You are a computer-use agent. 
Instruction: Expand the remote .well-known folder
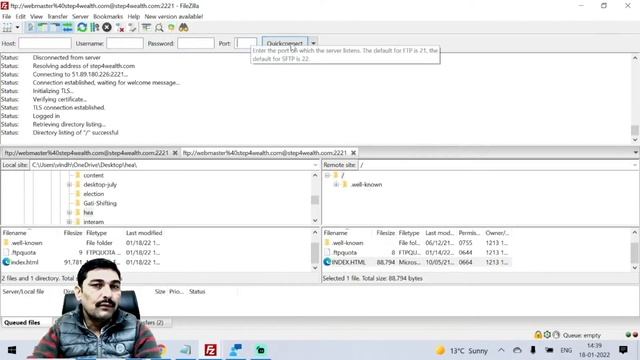[336, 184]
